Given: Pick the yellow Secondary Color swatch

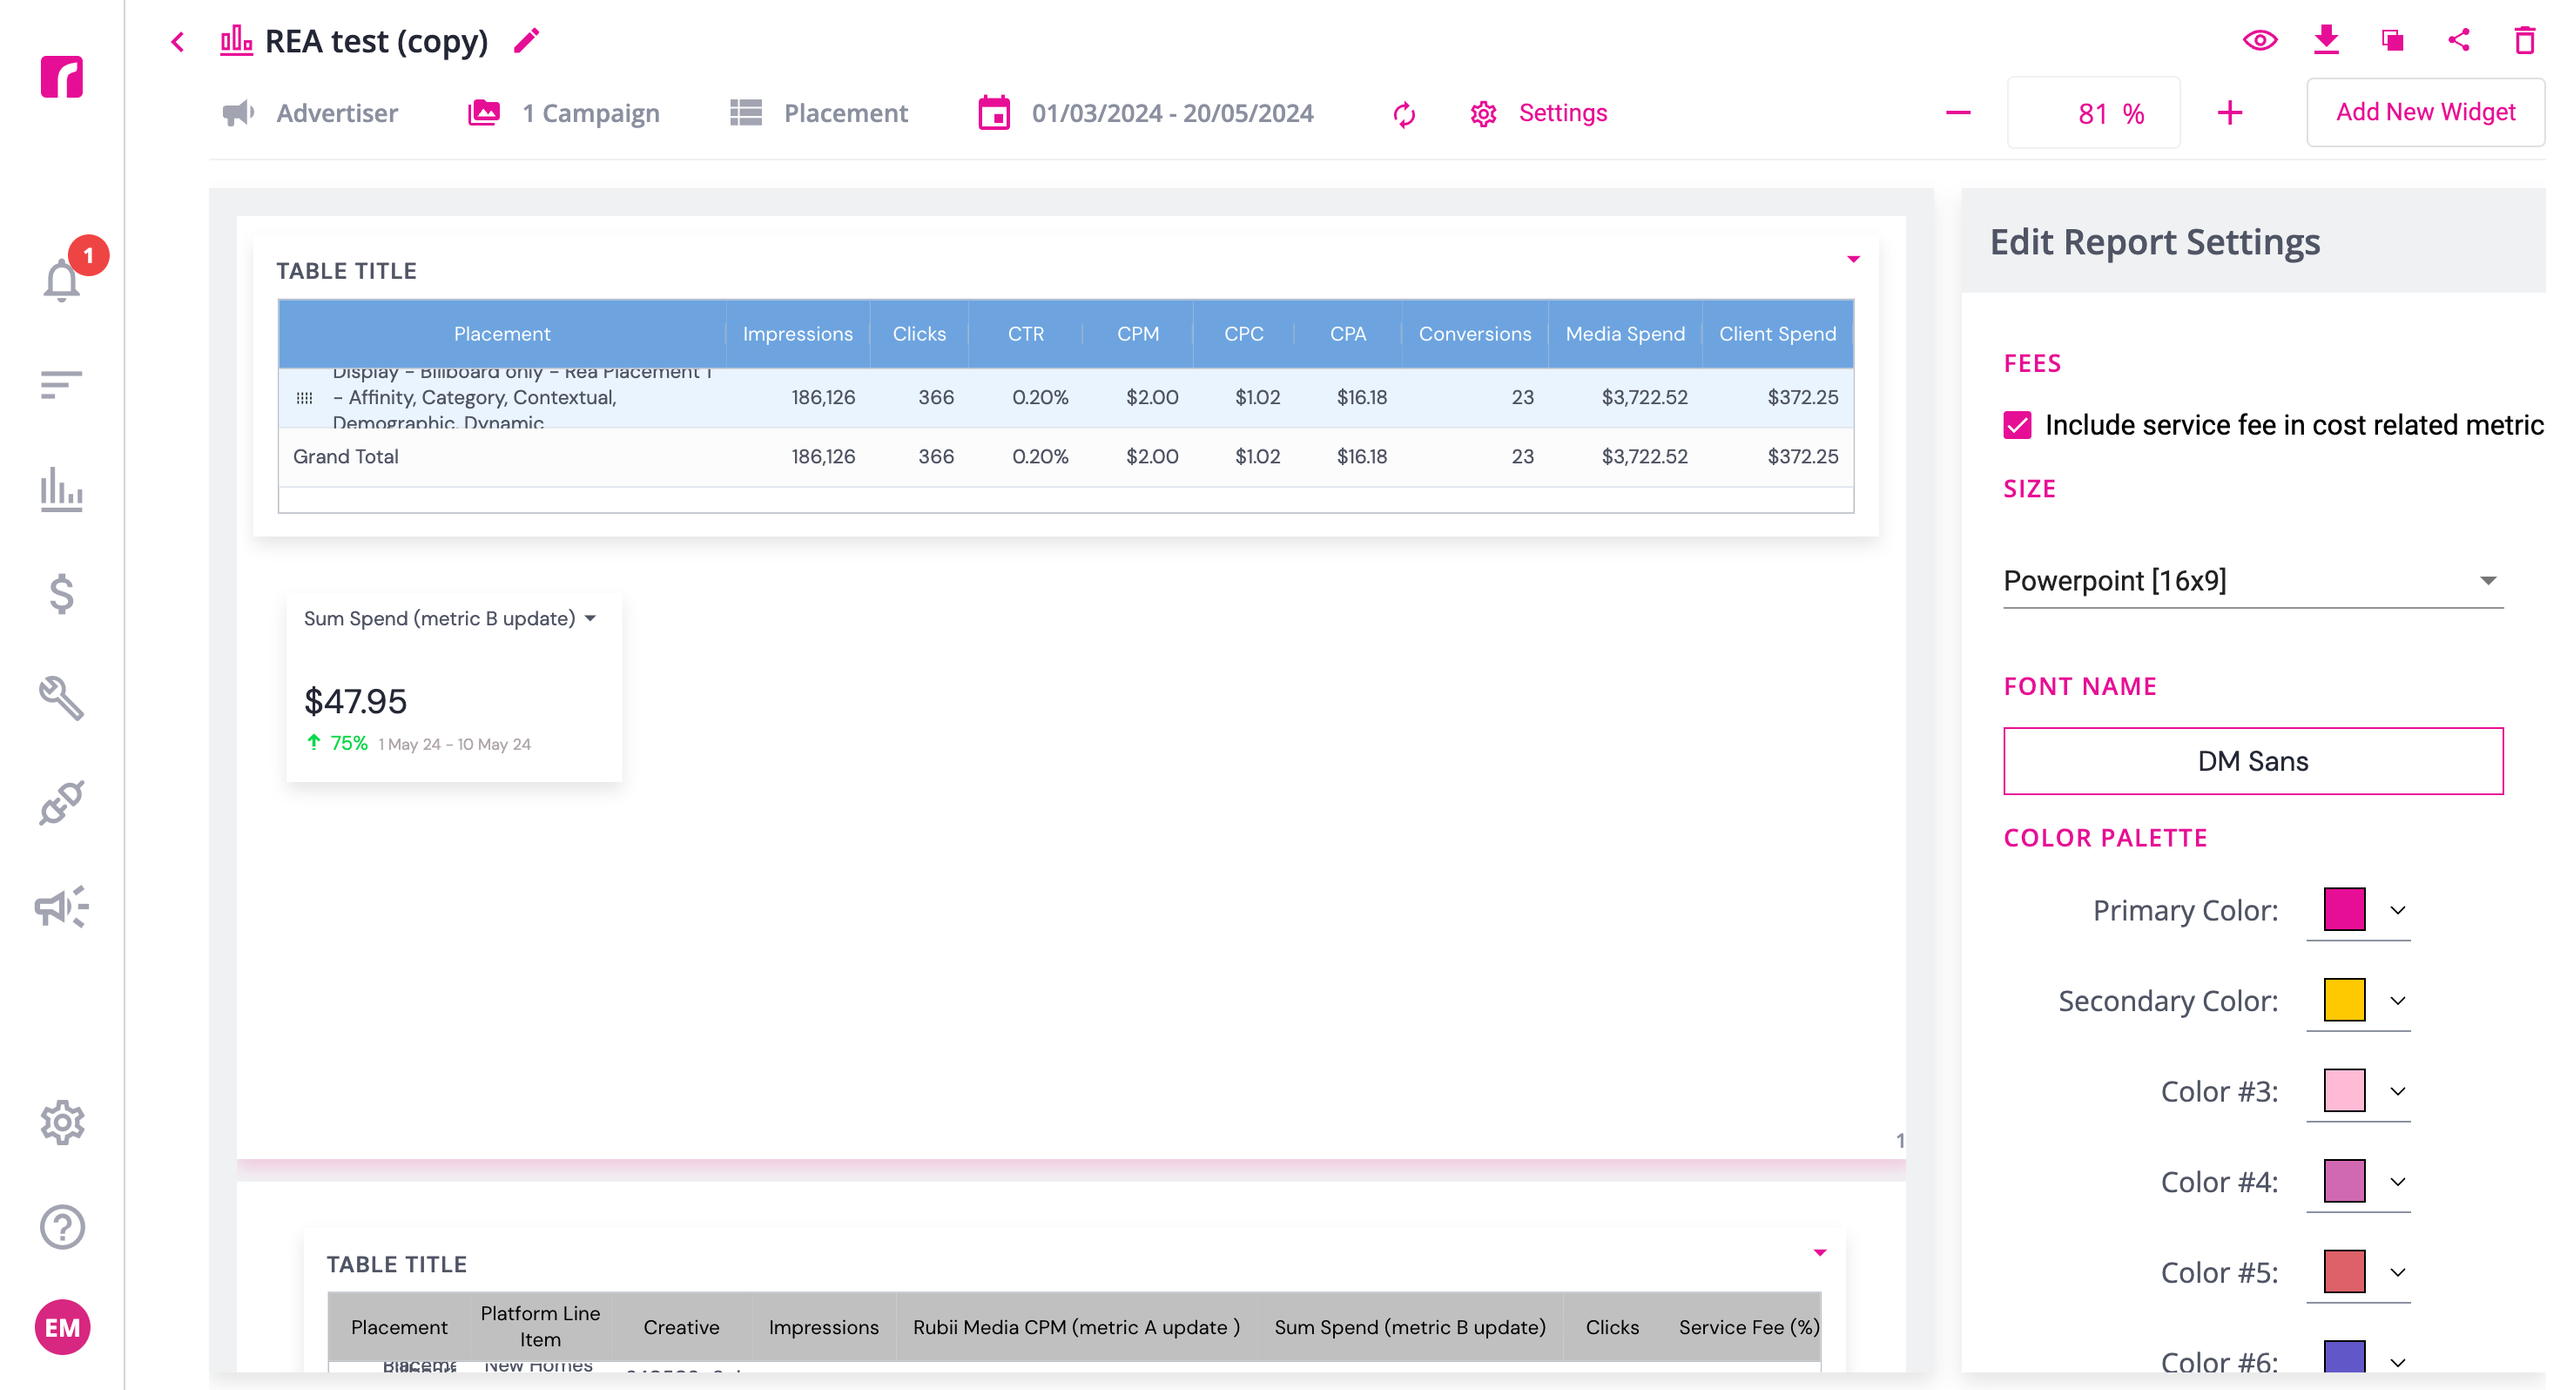Looking at the screenshot, I should pos(2343,1000).
